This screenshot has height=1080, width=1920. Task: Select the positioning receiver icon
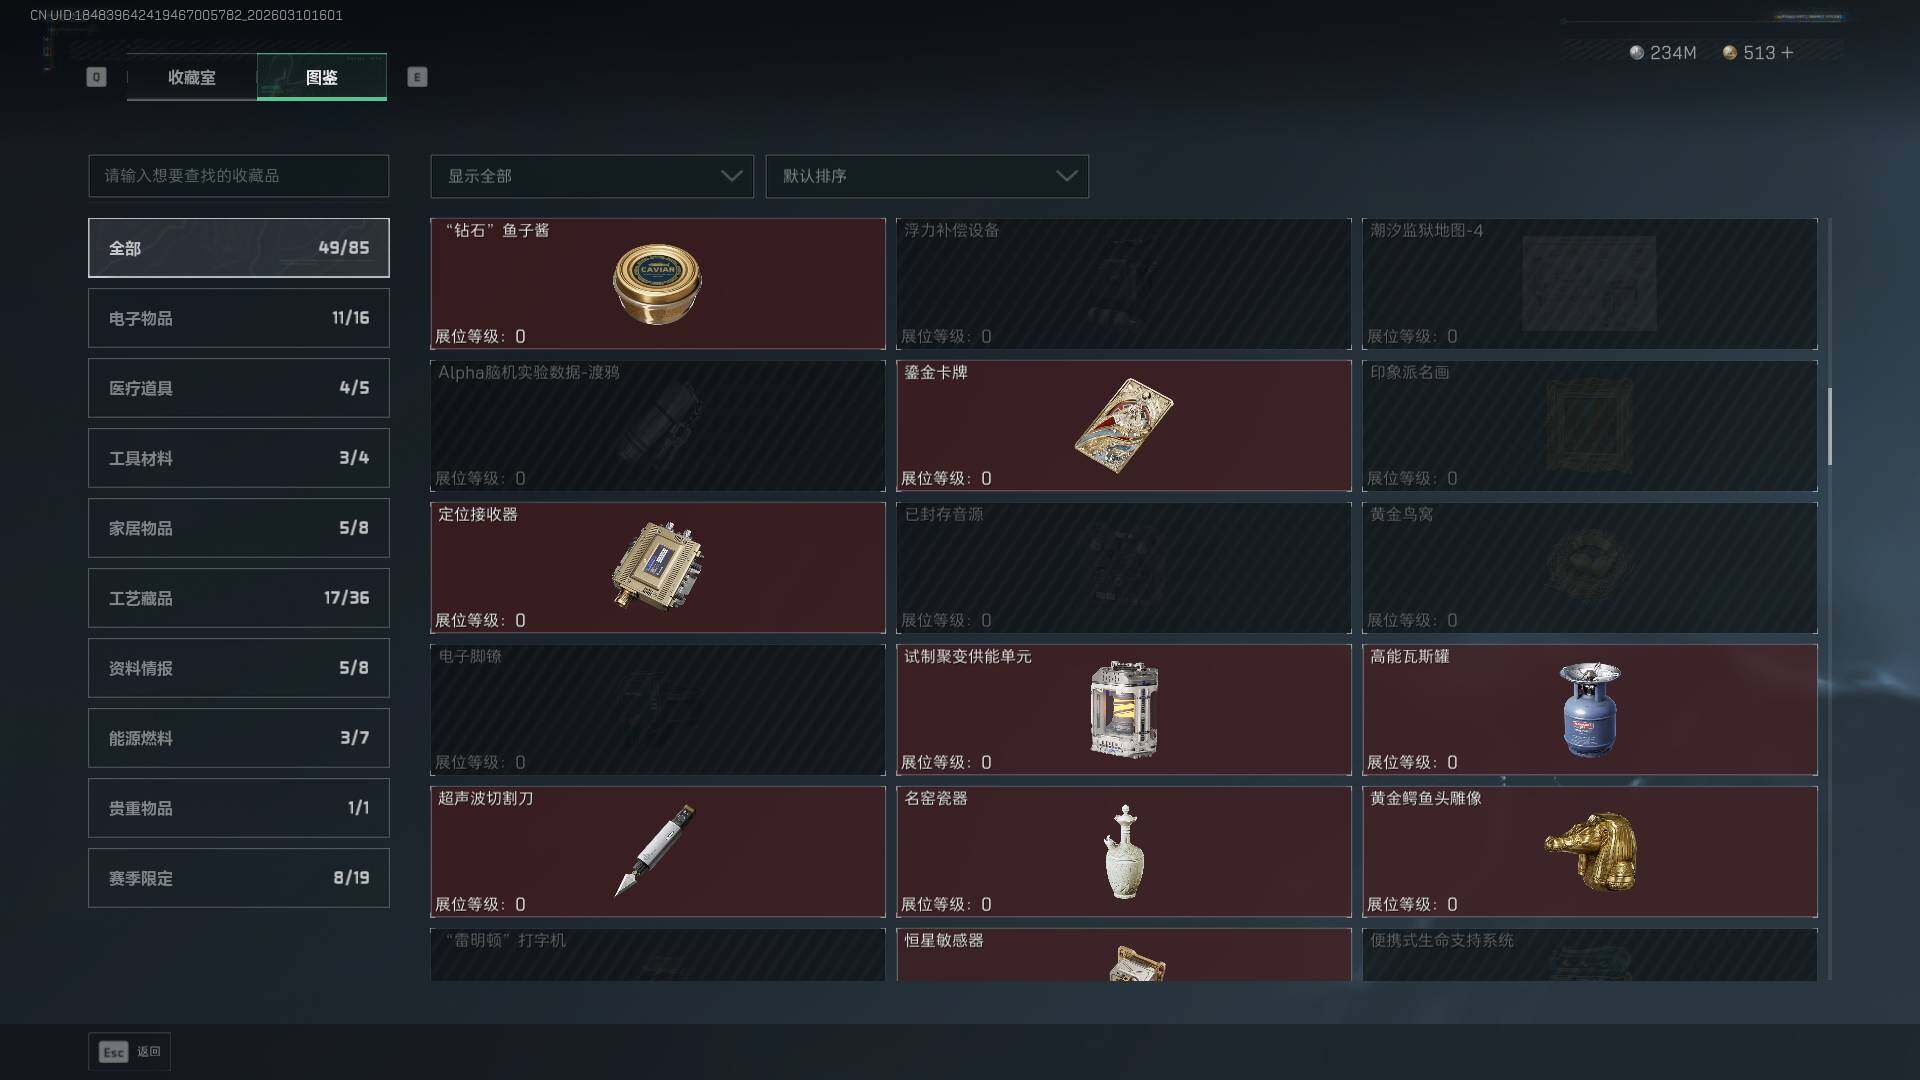[657, 565]
